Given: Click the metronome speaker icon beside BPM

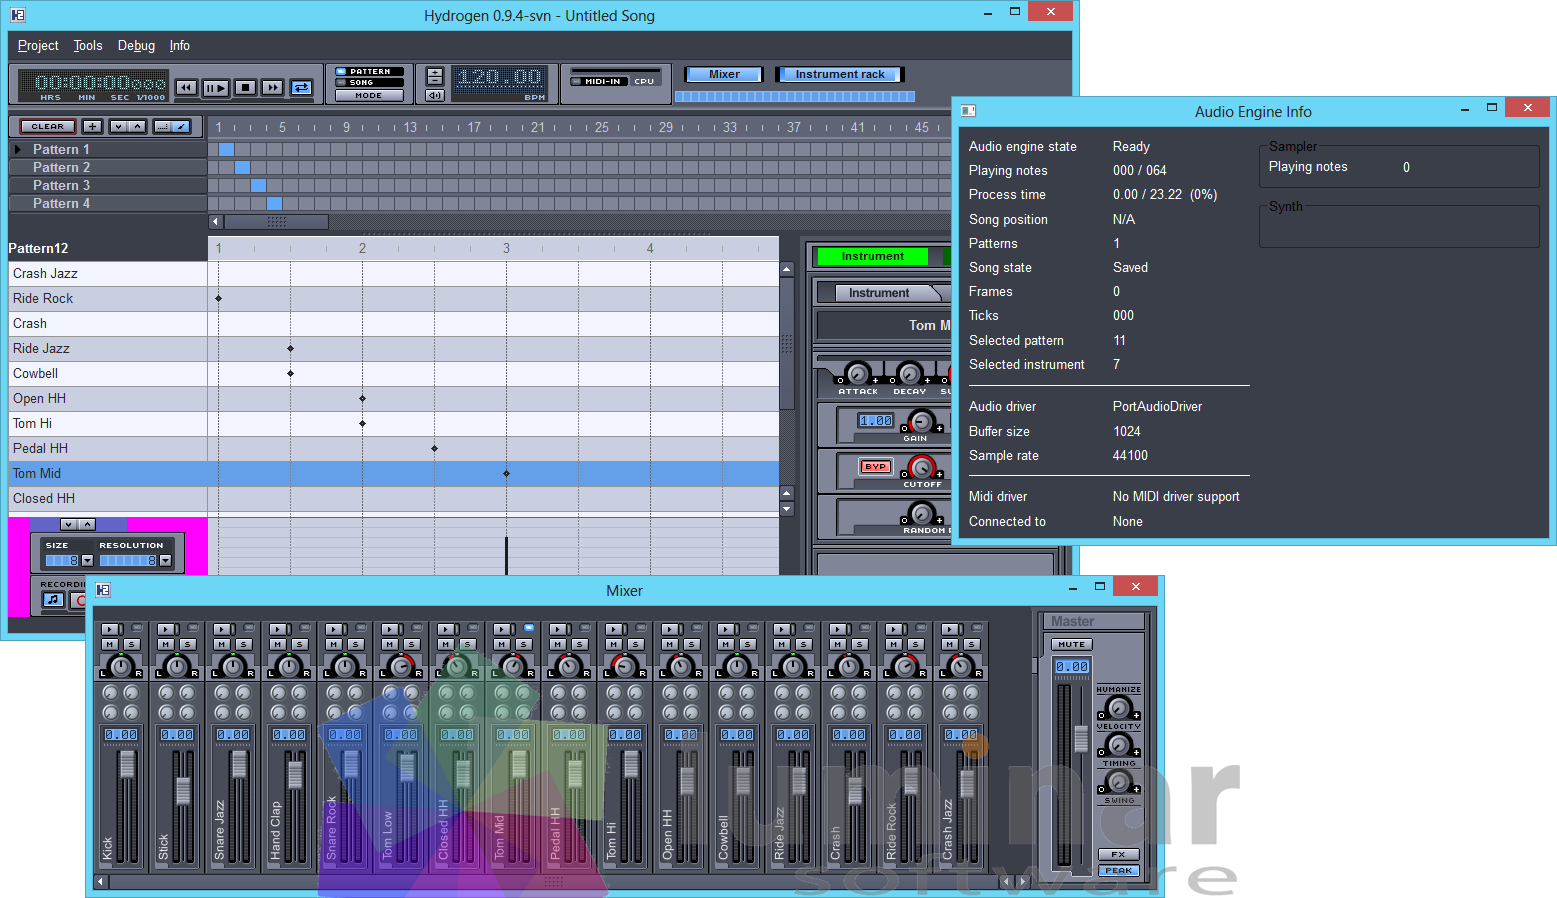Looking at the screenshot, I should [434, 95].
